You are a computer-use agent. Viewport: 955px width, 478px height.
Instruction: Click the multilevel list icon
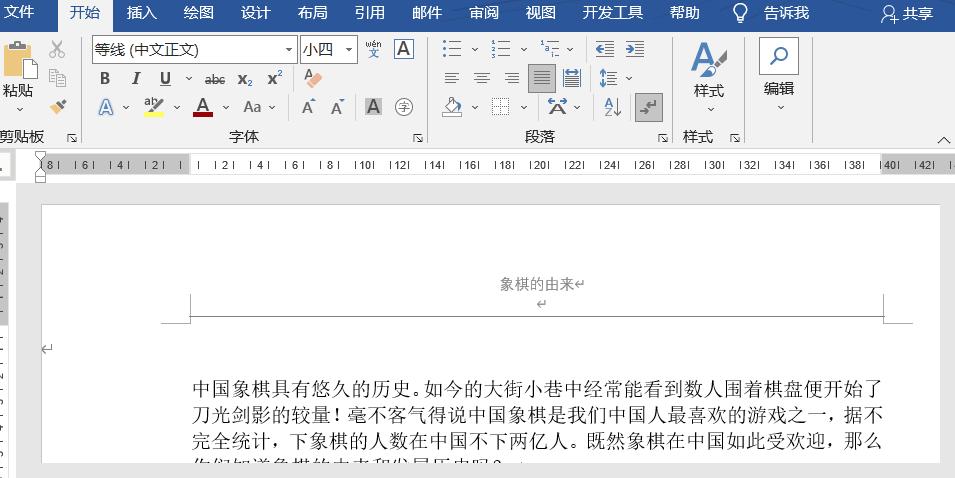tap(549, 49)
